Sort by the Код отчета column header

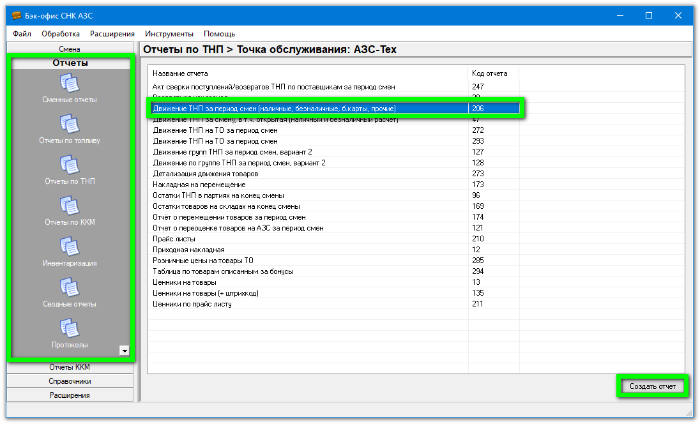click(490, 74)
